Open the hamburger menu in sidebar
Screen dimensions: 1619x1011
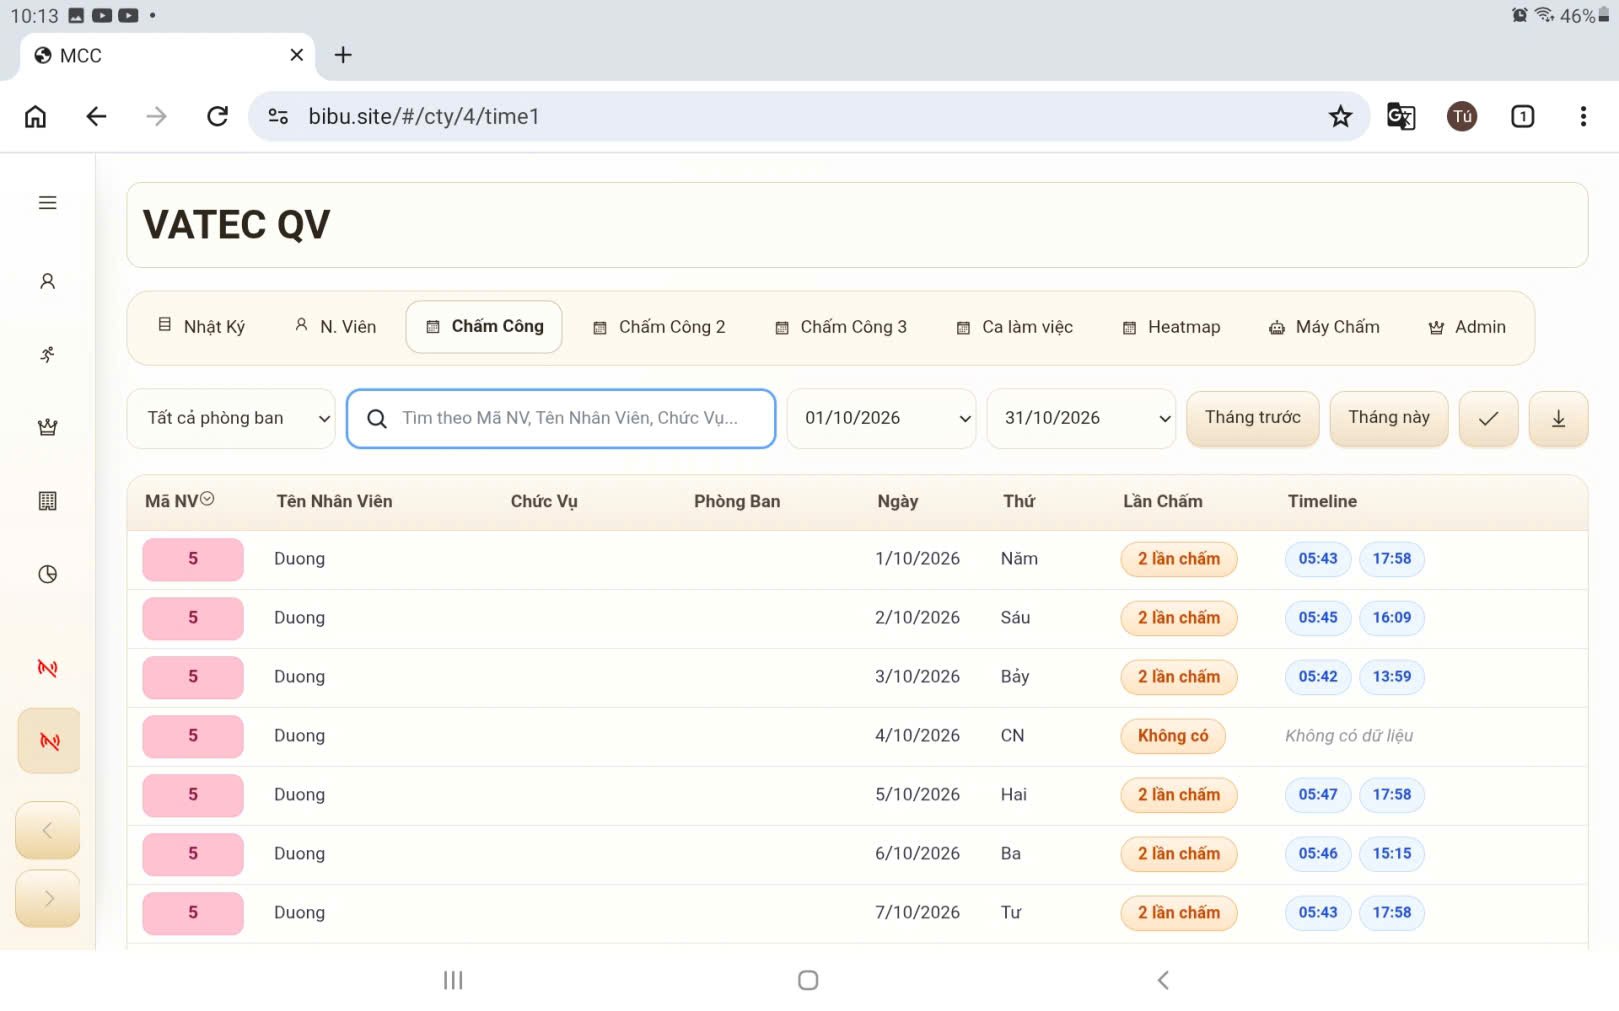pos(47,203)
